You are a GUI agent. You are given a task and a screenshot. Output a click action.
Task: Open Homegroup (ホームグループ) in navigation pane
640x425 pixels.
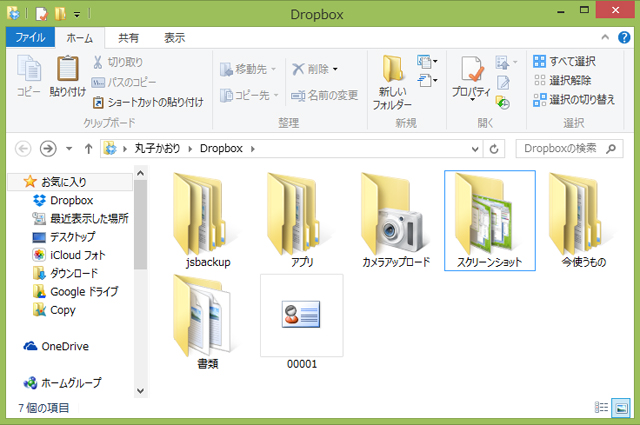point(62,383)
